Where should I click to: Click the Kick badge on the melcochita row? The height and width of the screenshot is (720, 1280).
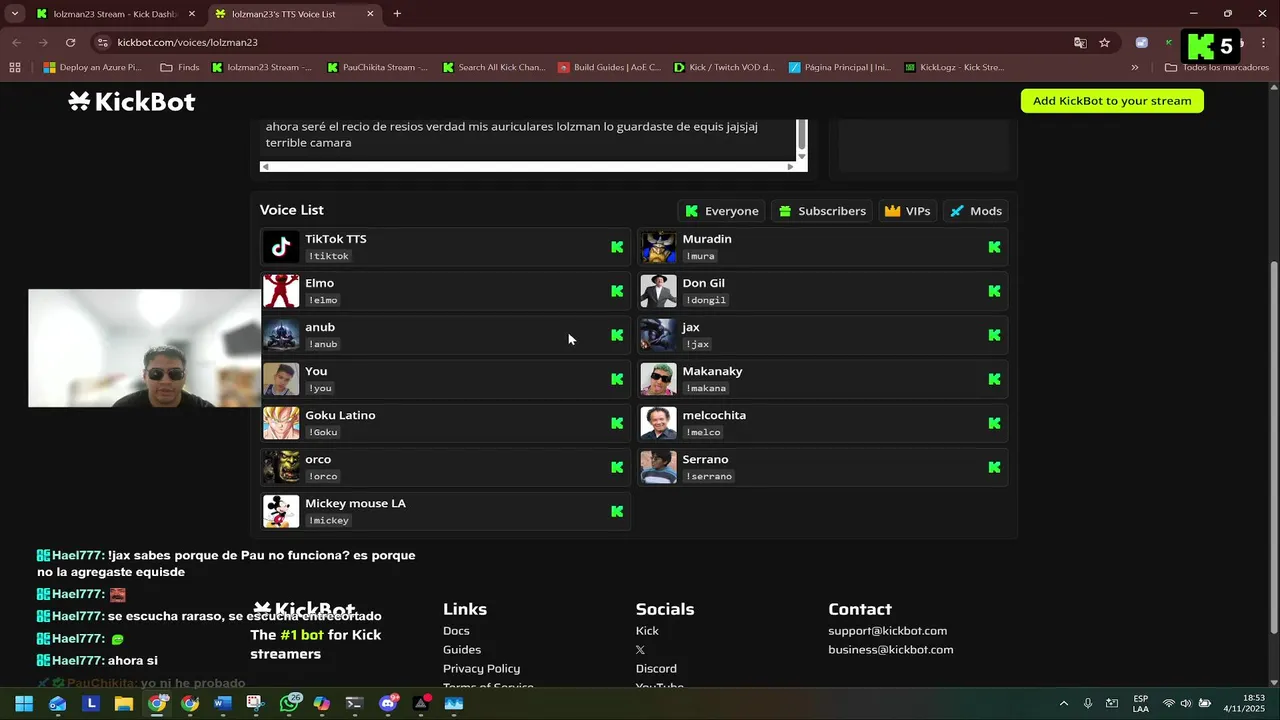pos(994,423)
